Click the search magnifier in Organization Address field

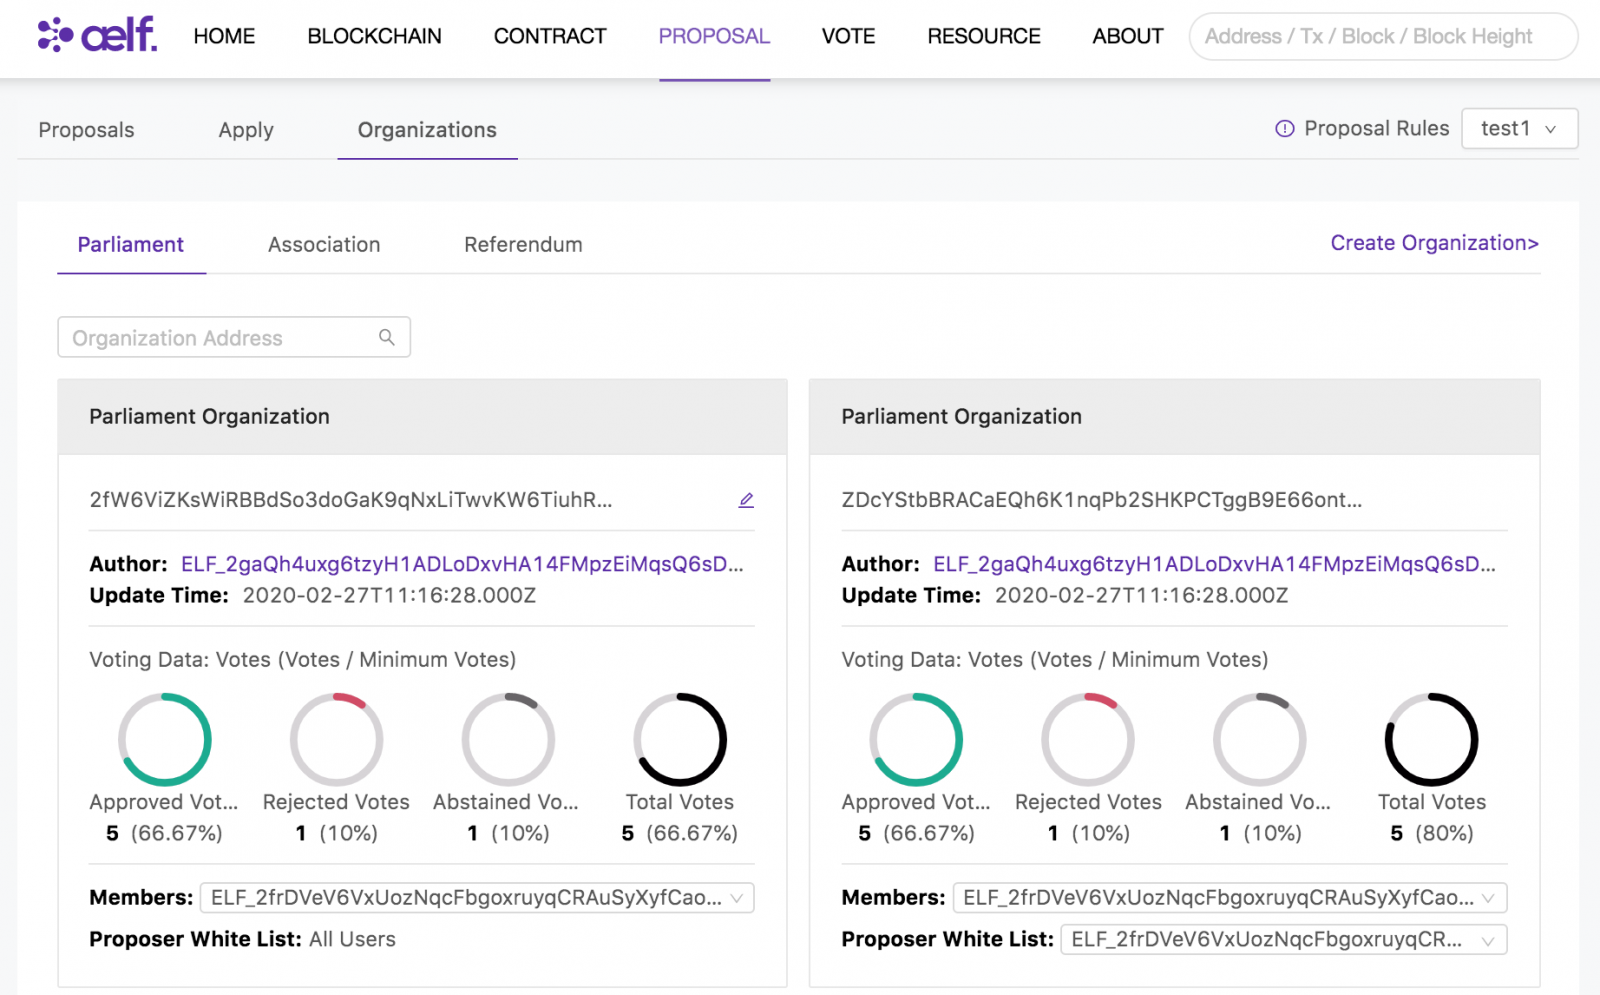[387, 338]
